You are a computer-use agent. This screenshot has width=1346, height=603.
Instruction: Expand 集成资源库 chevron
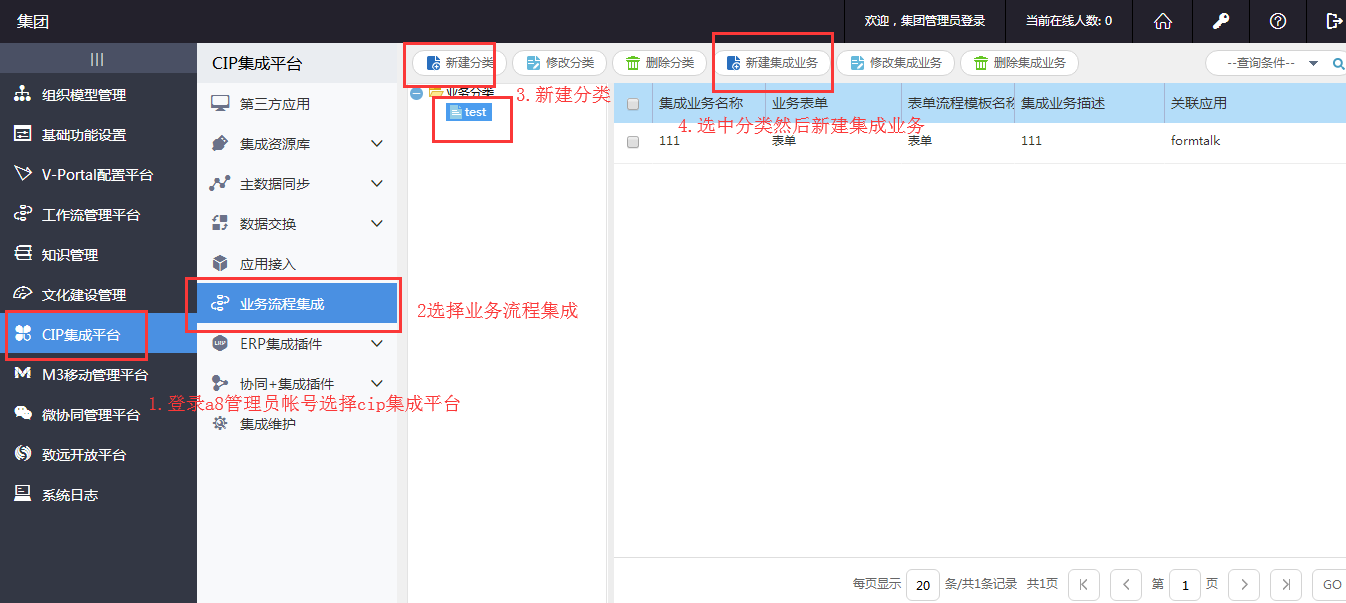[x=377, y=144]
